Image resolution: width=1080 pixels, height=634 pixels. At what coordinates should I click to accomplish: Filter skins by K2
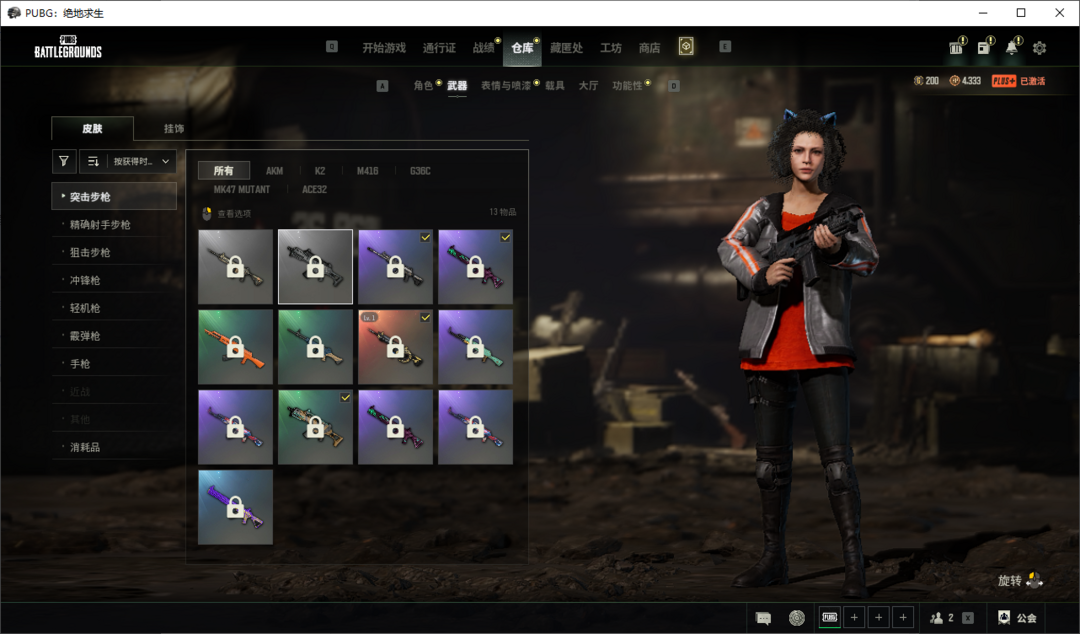click(320, 170)
